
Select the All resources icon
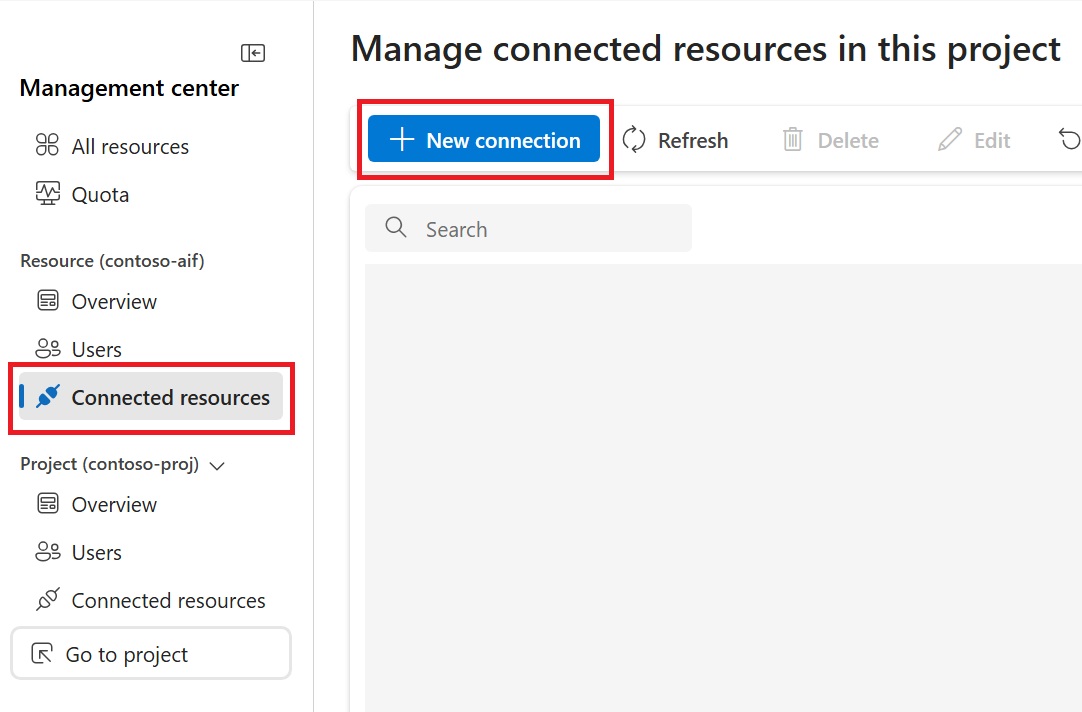[47, 146]
